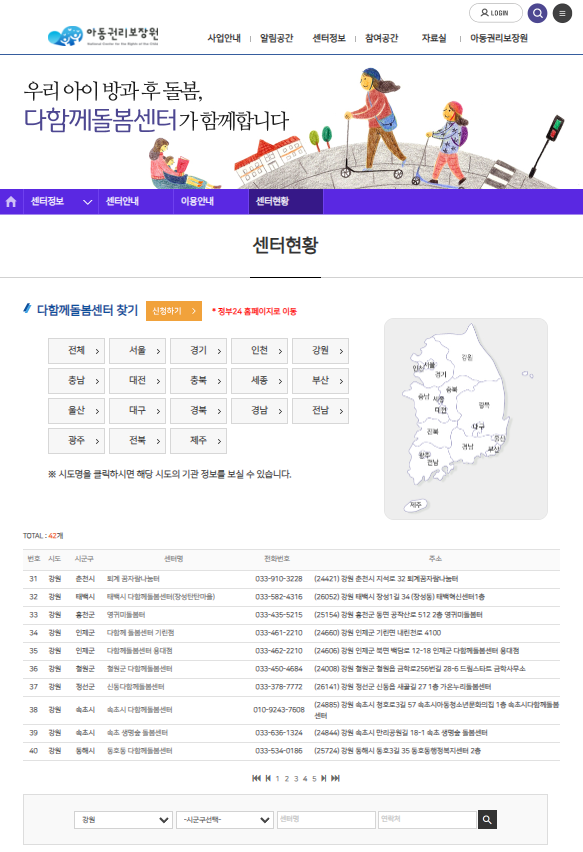
Task: Select center name 퇴계 꿈자람나눔터
Action: click(x=133, y=579)
